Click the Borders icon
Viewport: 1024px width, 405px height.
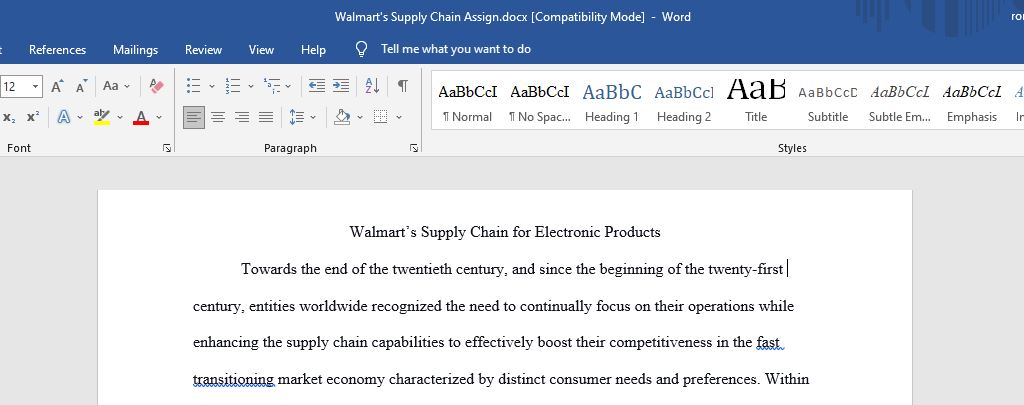[381, 118]
